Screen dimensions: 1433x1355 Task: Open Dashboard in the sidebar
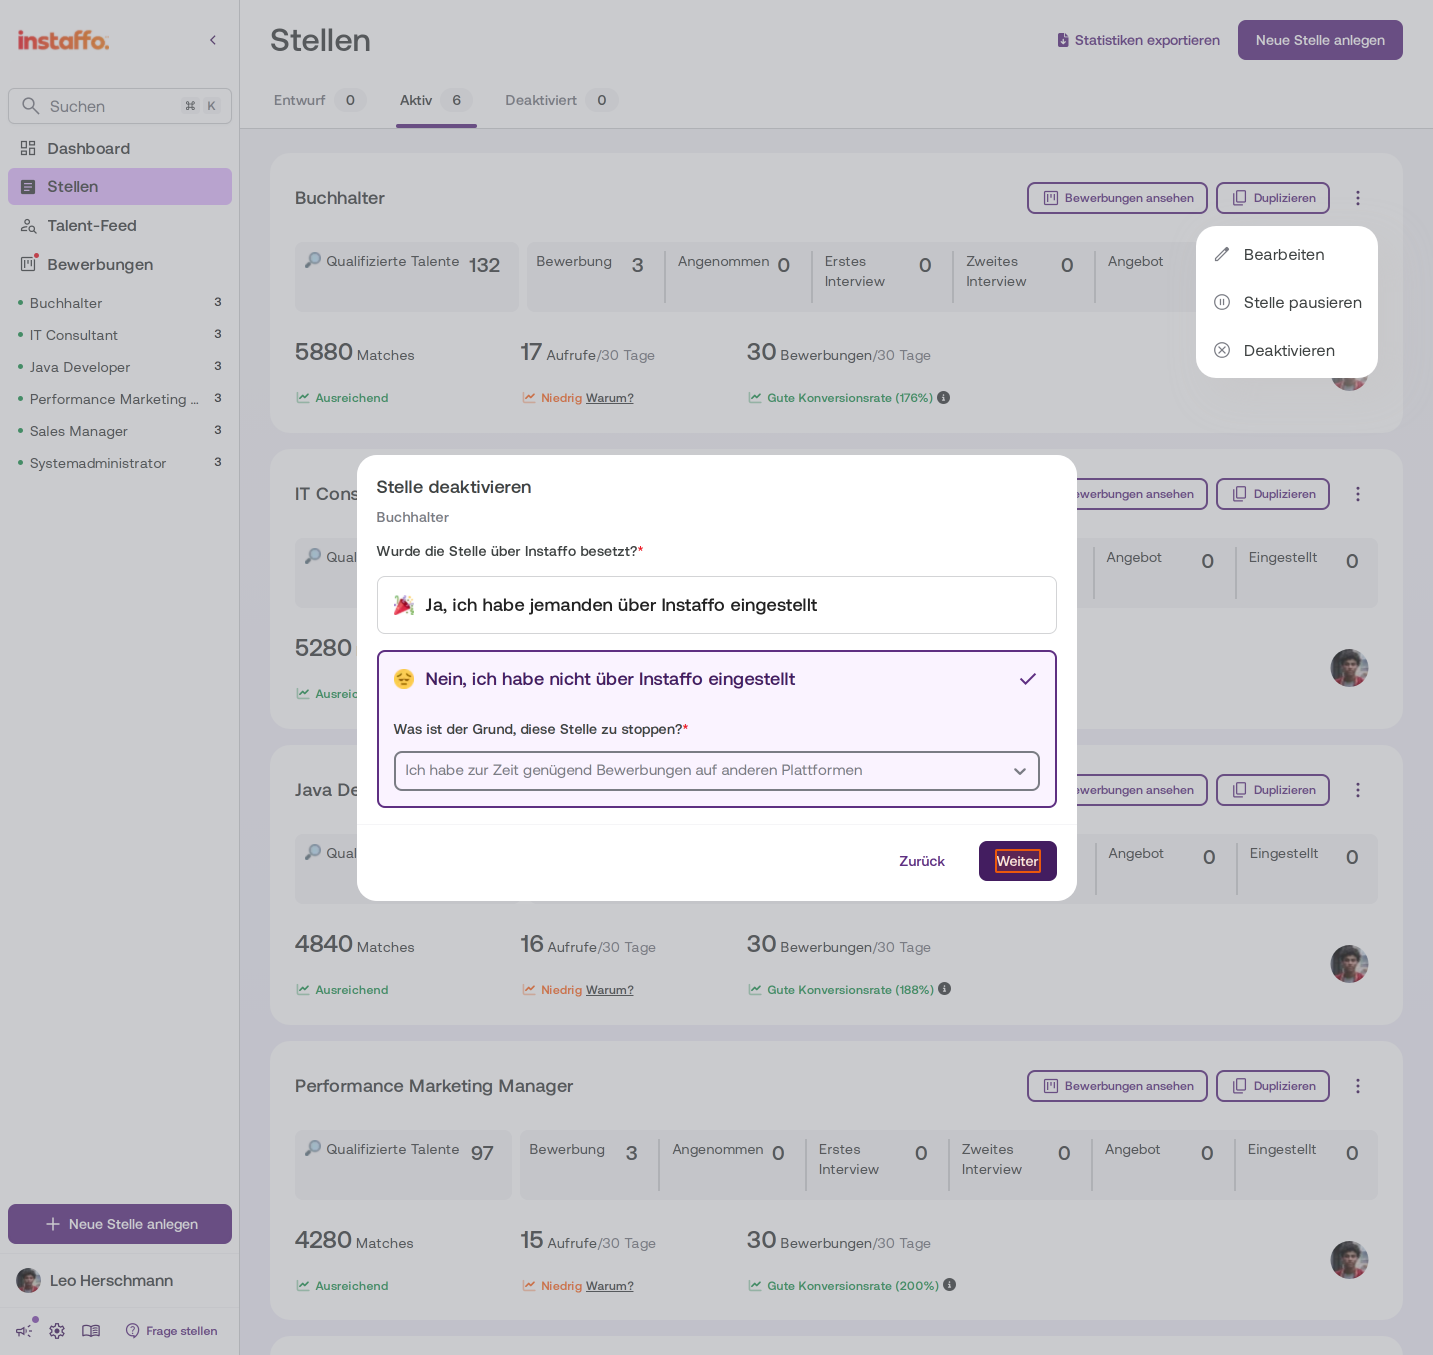tap(120, 149)
